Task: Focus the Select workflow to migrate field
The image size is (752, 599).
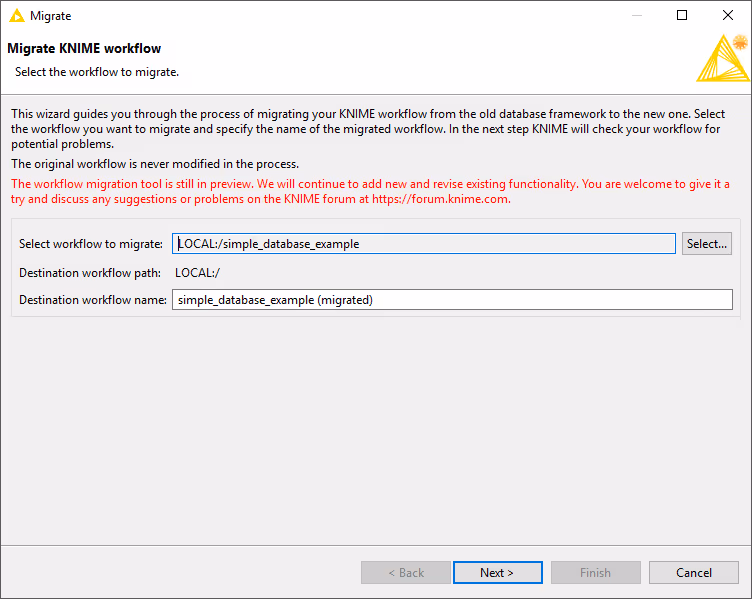Action: click(x=424, y=244)
